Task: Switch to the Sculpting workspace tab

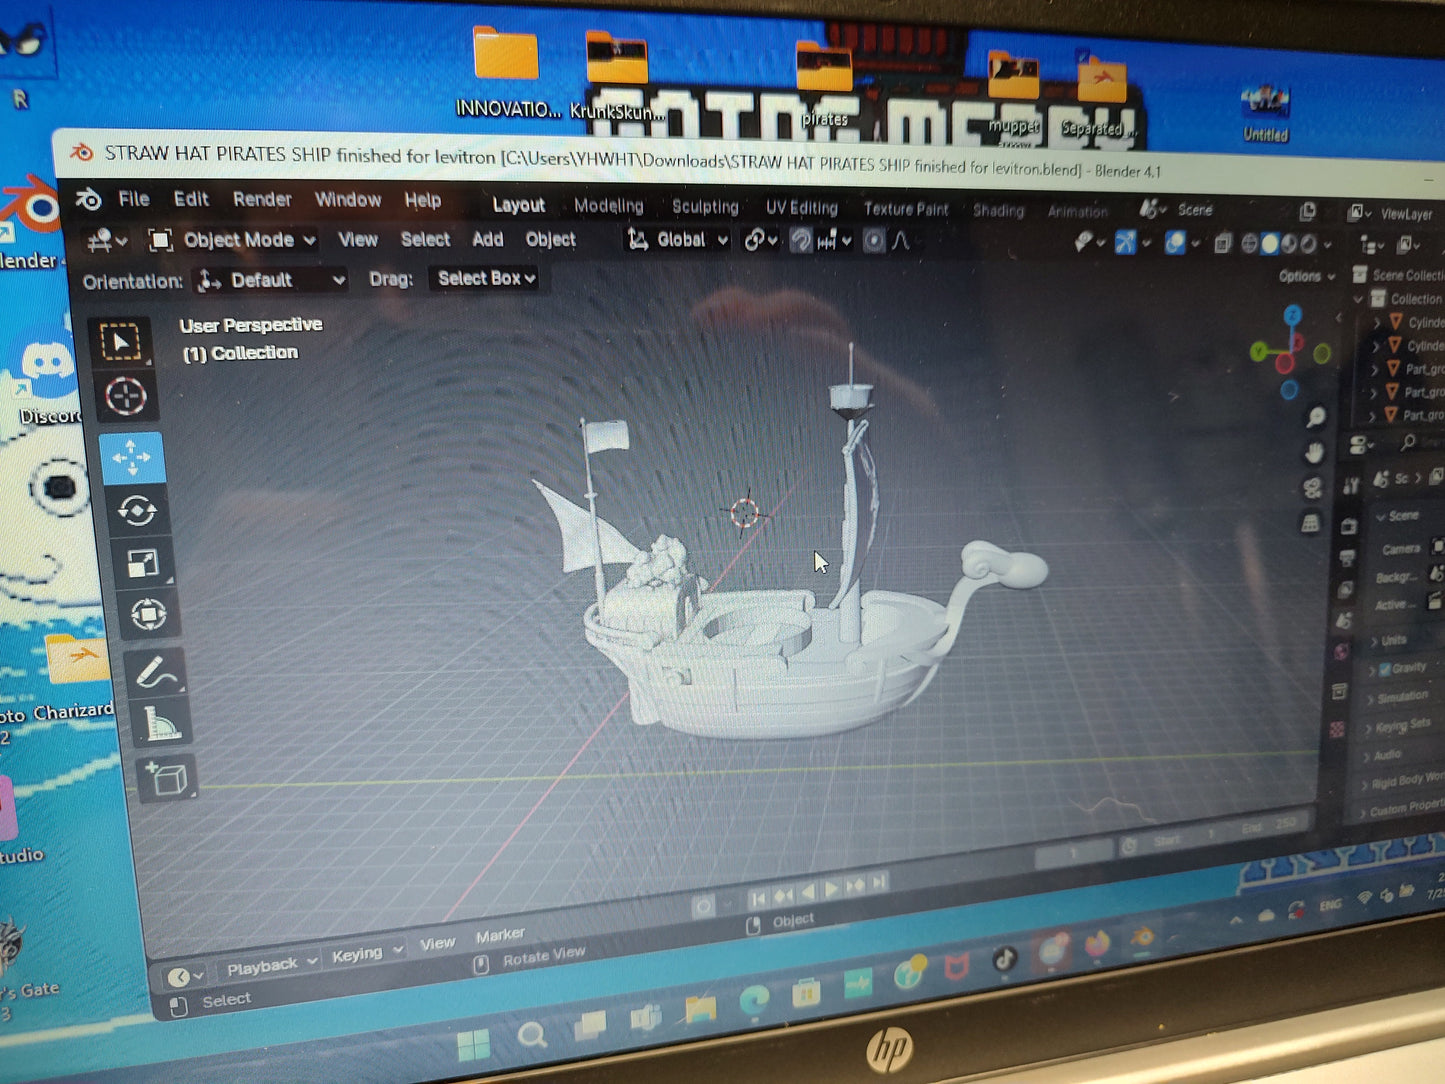Action: point(705,207)
